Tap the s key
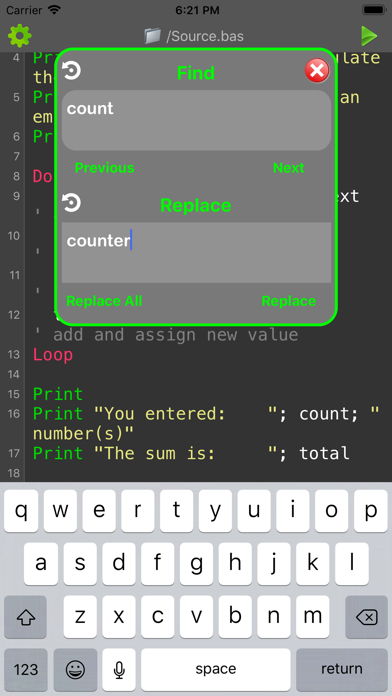This screenshot has height=696, width=392. pos(79,563)
